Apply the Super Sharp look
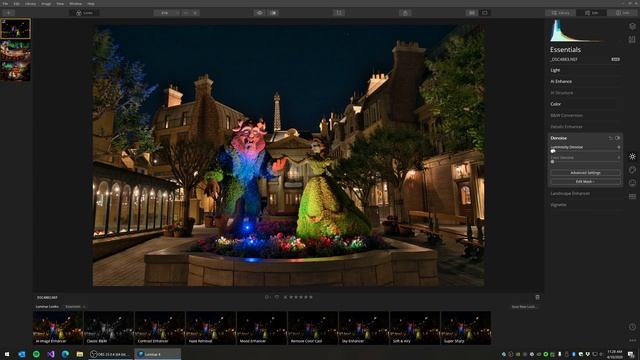The image size is (640, 360). [466, 328]
